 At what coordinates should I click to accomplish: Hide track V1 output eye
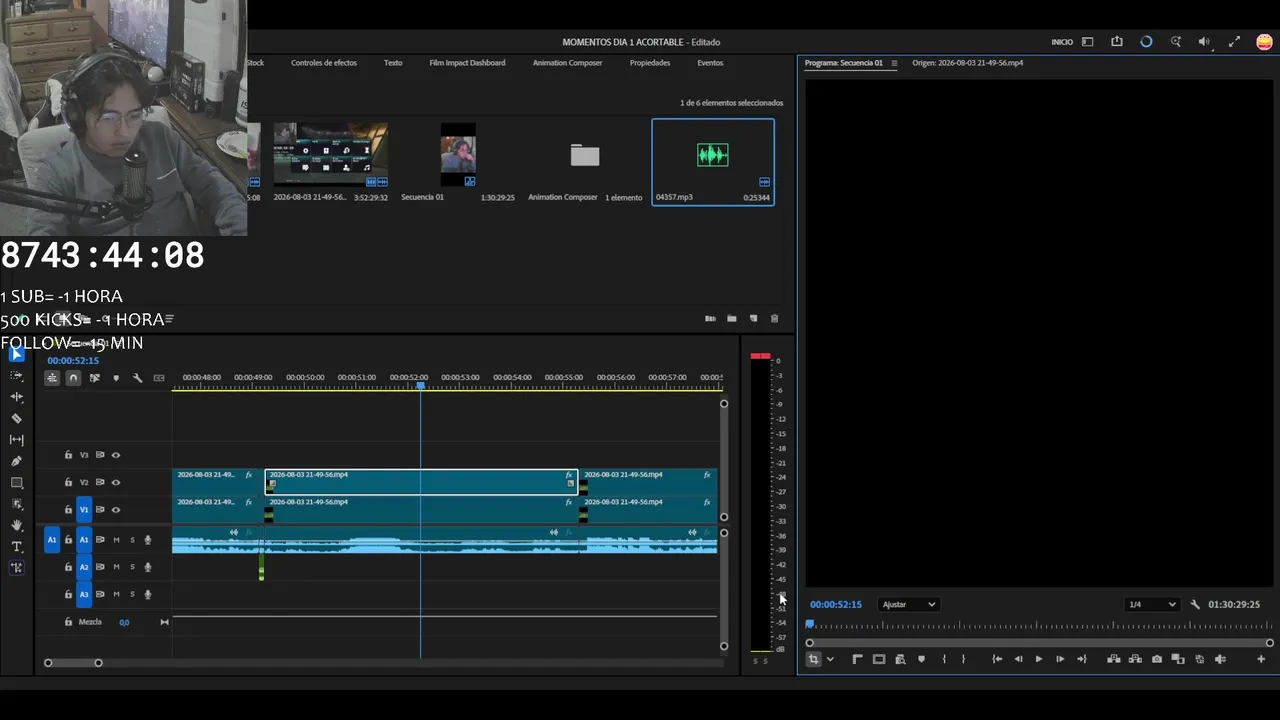click(x=116, y=509)
